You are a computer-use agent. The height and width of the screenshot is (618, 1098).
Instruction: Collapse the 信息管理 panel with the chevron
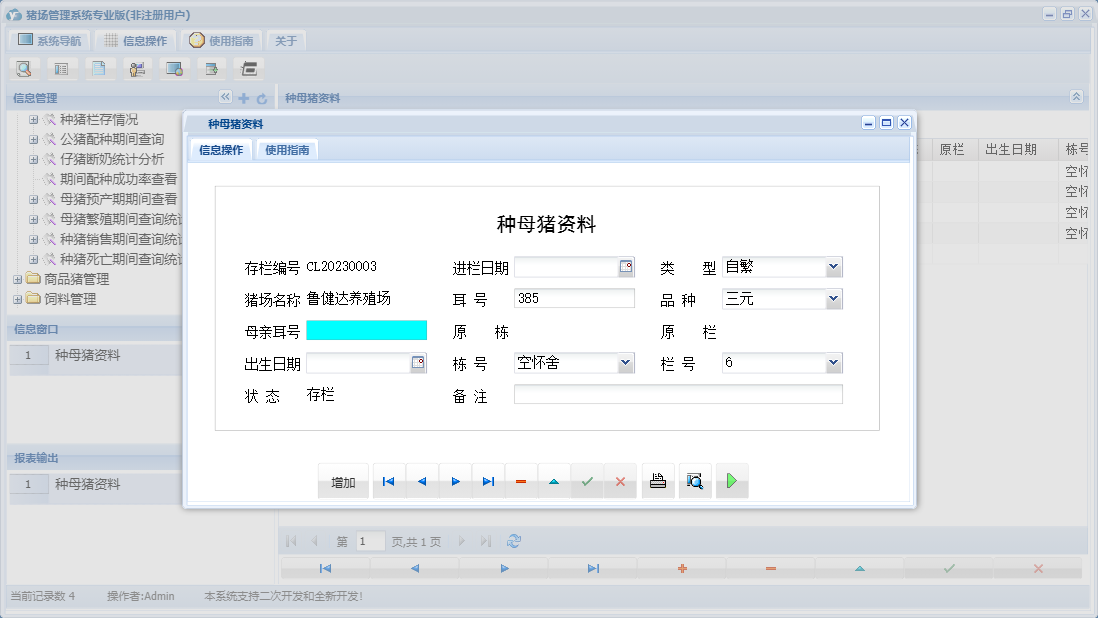pyautogui.click(x=225, y=97)
